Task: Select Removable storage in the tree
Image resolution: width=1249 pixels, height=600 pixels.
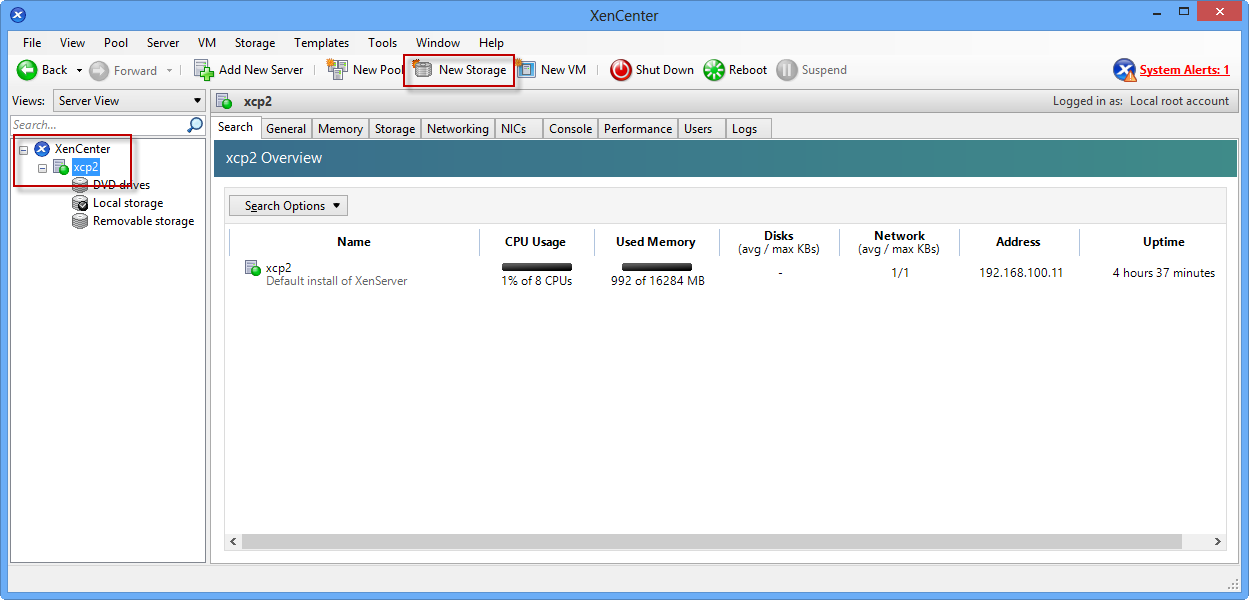Action: pos(144,221)
